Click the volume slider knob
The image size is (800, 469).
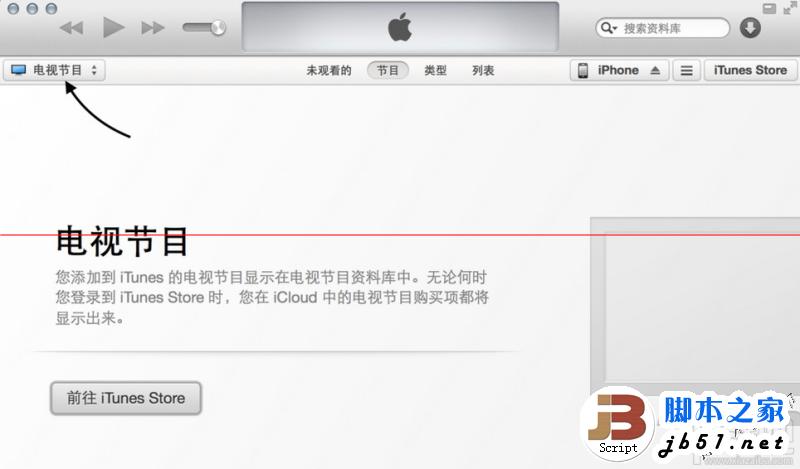(218, 28)
